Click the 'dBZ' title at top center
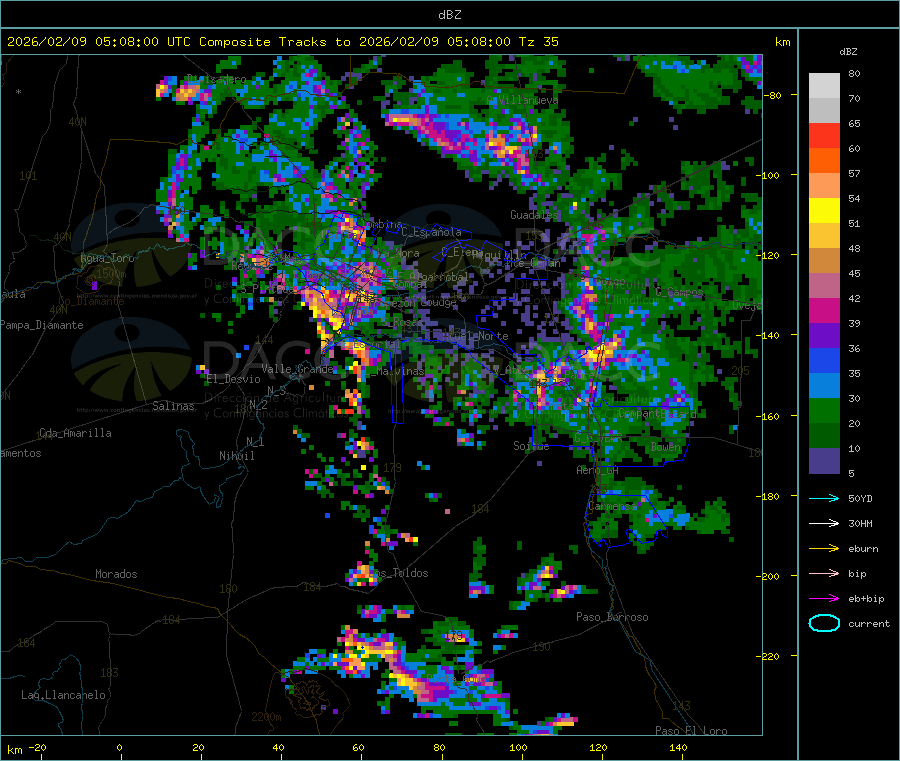 449,14
